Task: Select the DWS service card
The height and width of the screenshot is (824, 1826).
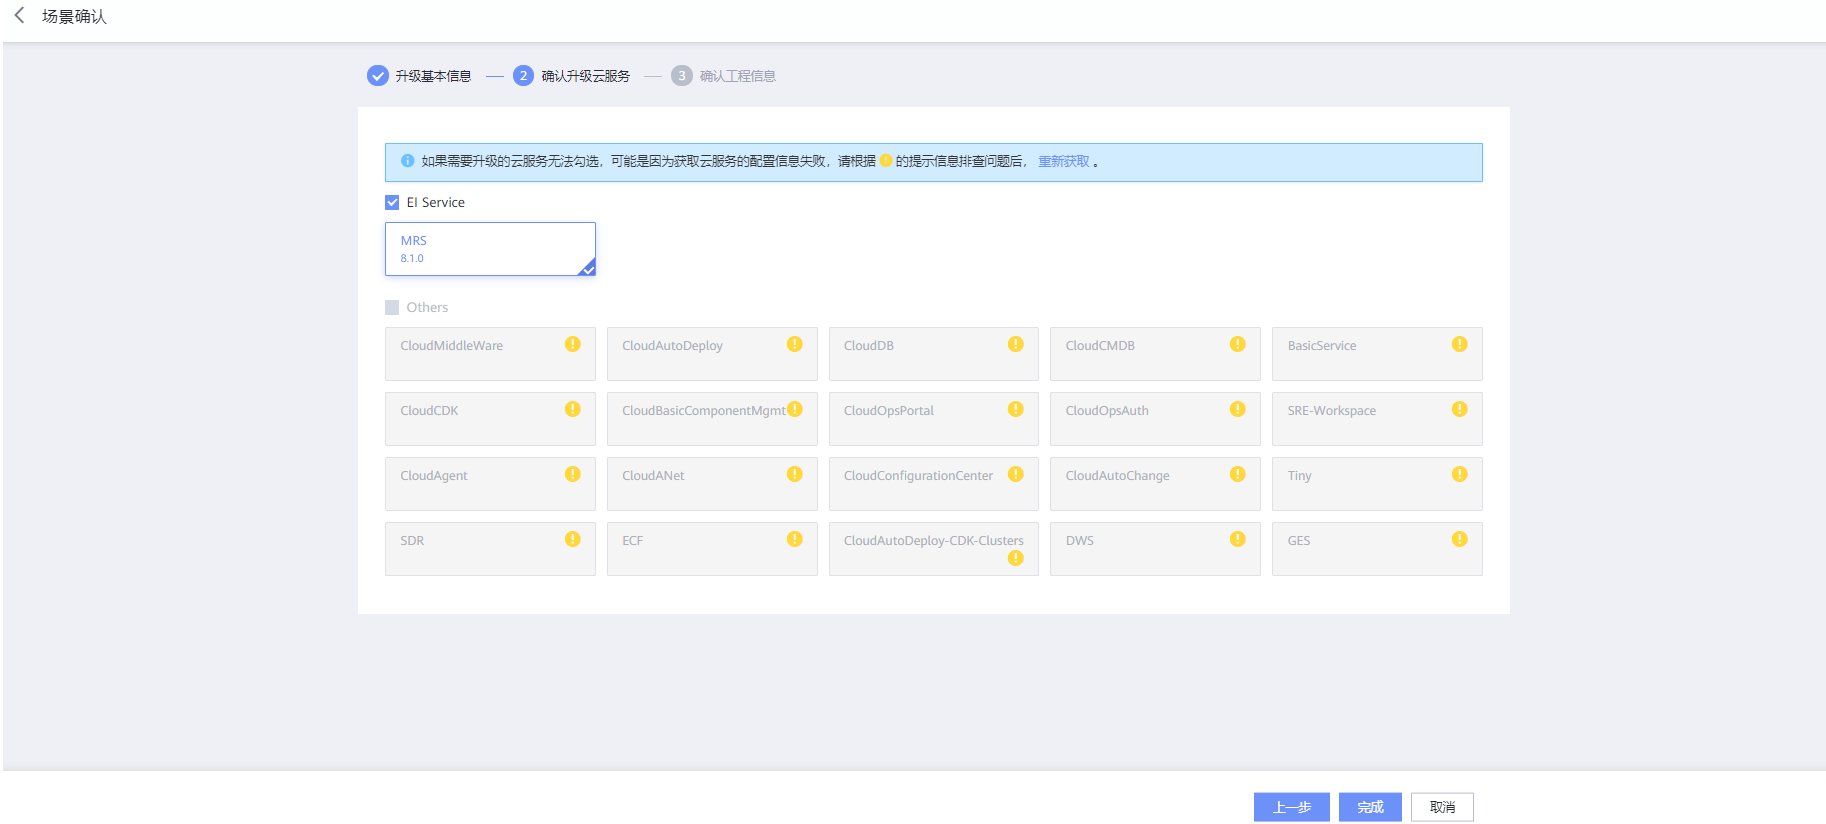Action: [x=1154, y=548]
